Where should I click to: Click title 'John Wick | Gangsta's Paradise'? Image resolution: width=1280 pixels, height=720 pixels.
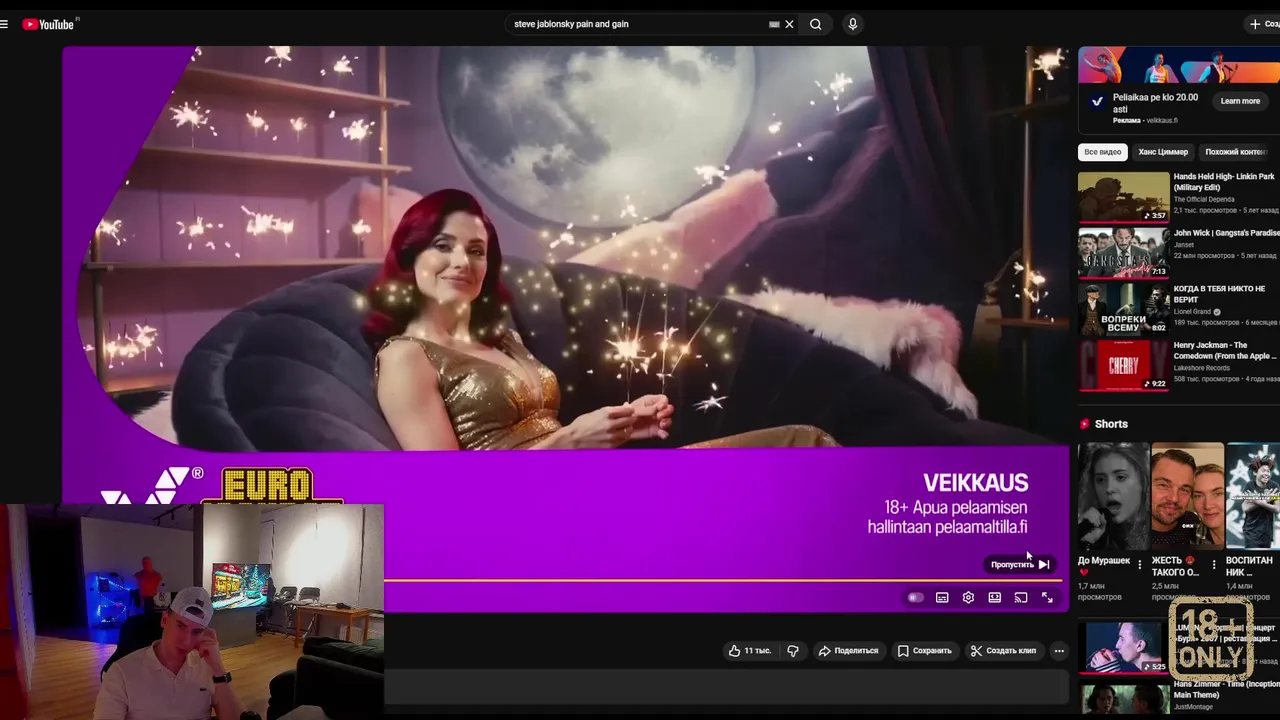pos(1227,233)
